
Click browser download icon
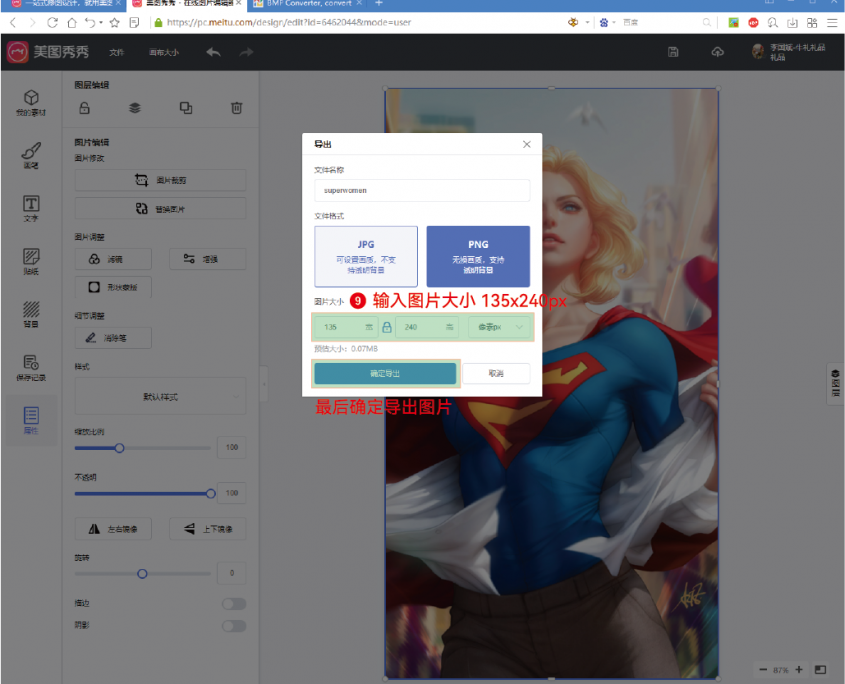(x=792, y=23)
